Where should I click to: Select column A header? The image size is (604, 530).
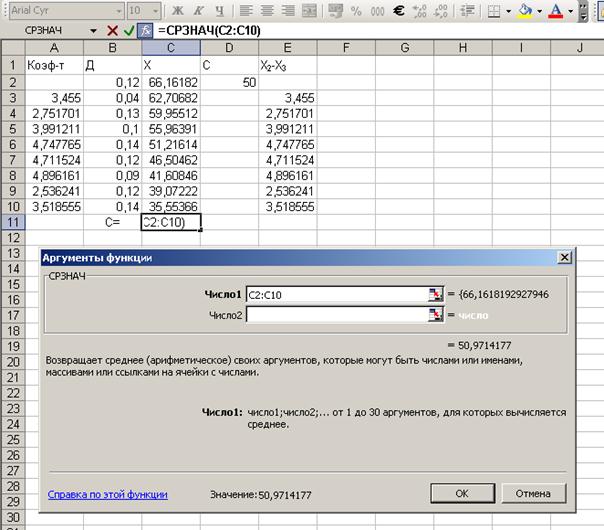tap(54, 48)
